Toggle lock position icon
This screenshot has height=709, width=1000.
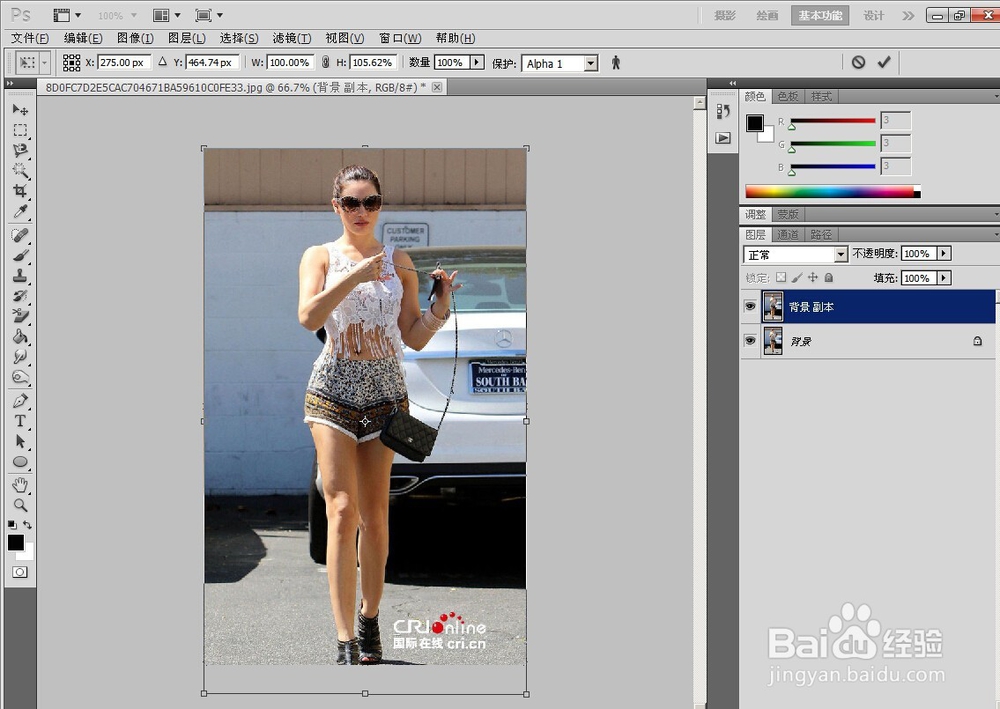[812, 277]
